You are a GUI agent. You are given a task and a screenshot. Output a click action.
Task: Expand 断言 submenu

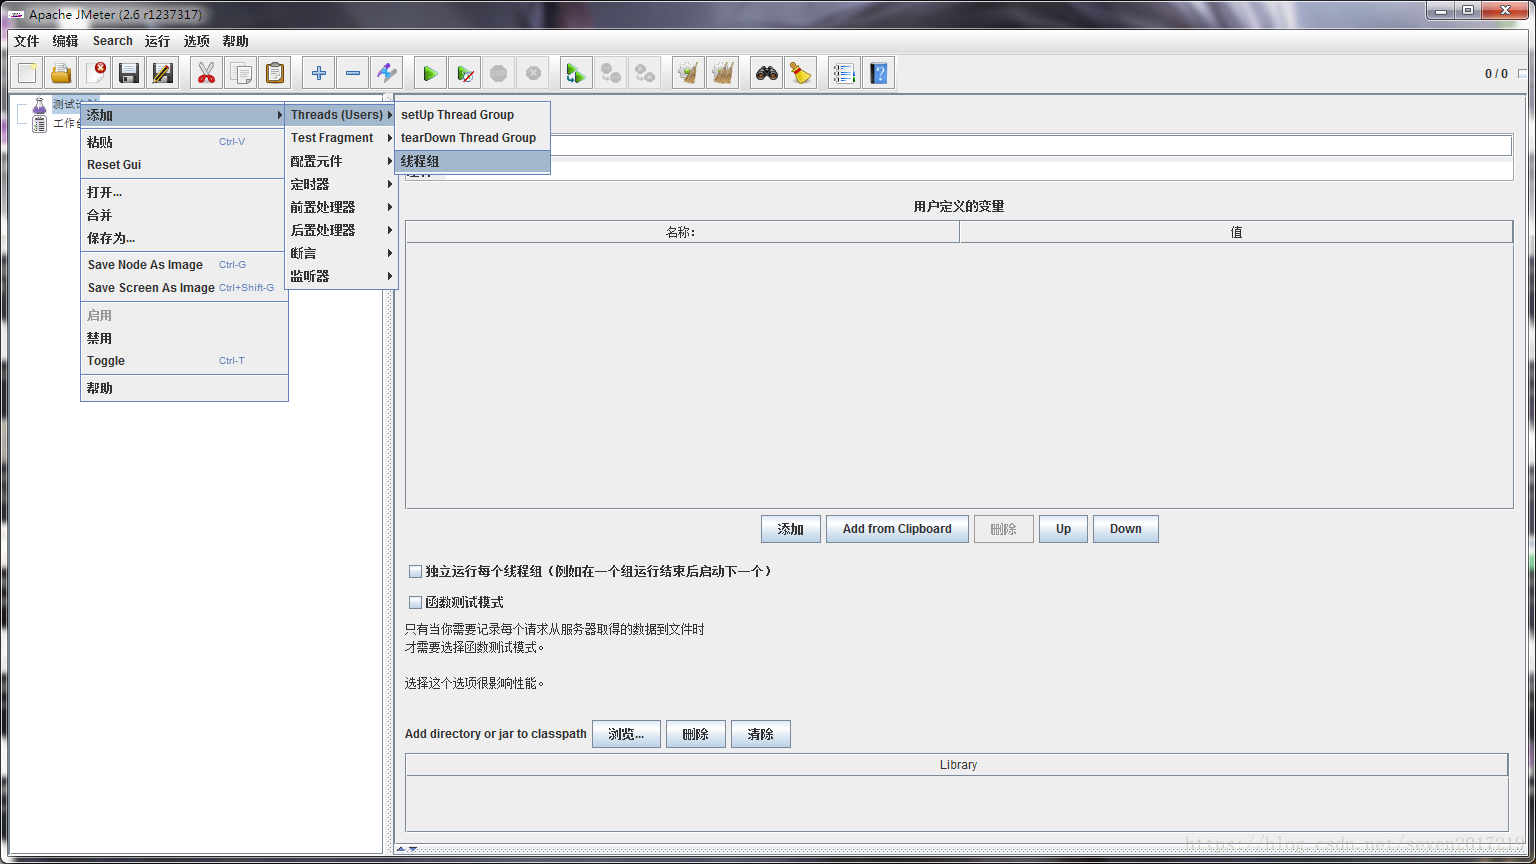tap(341, 253)
